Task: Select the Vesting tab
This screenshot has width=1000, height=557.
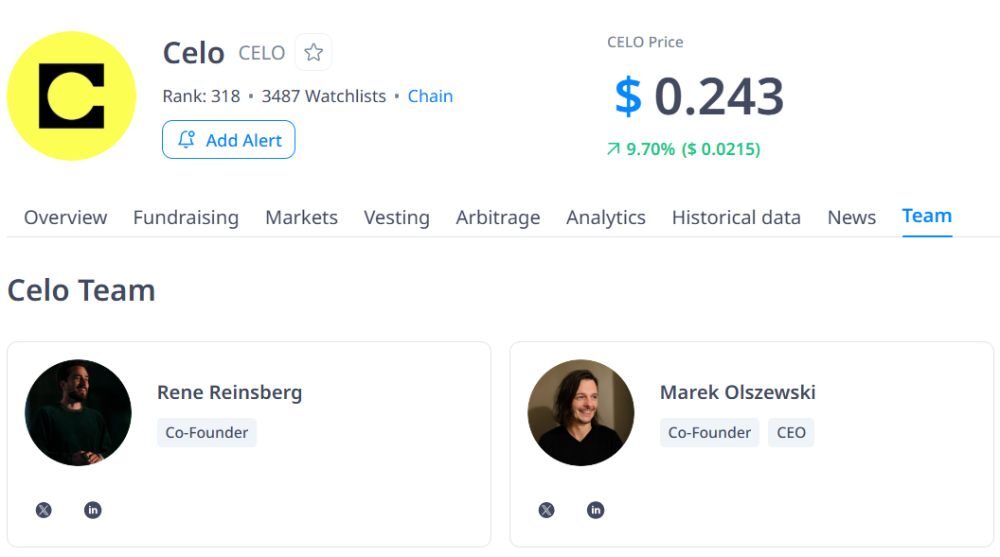Action: click(396, 217)
